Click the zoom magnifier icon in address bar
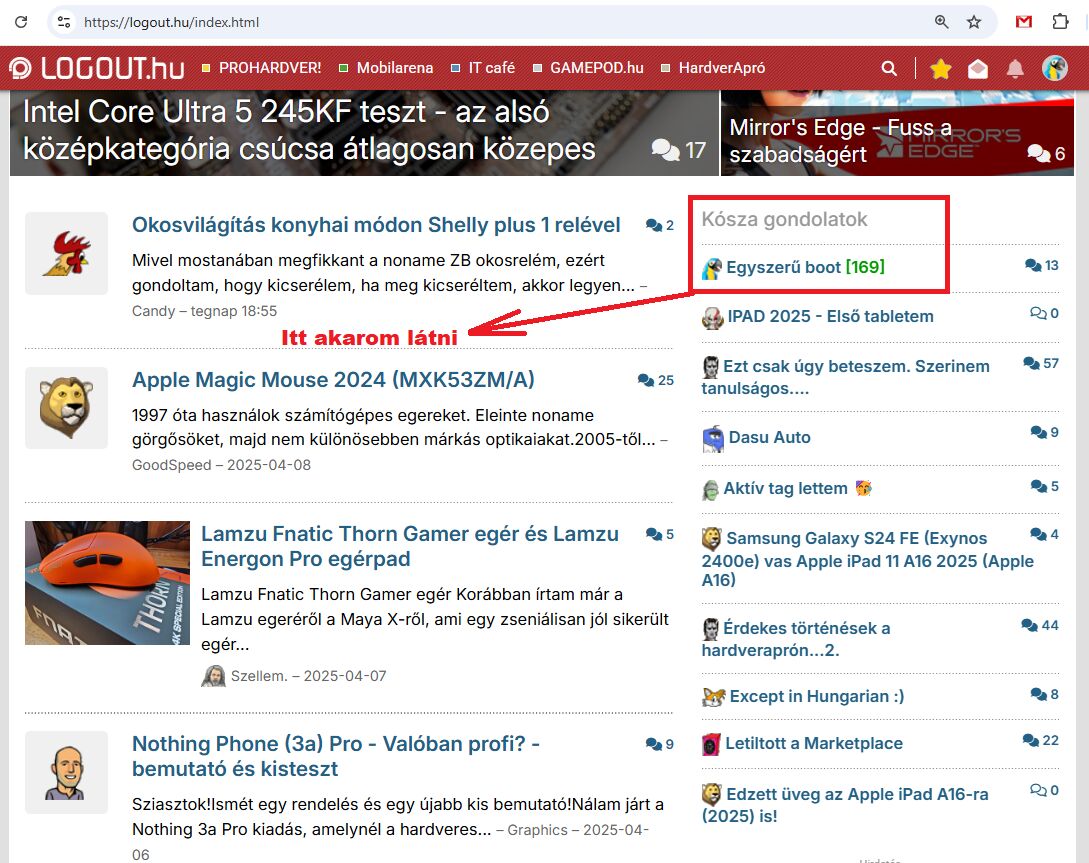This screenshot has height=863, width=1089. [x=941, y=22]
